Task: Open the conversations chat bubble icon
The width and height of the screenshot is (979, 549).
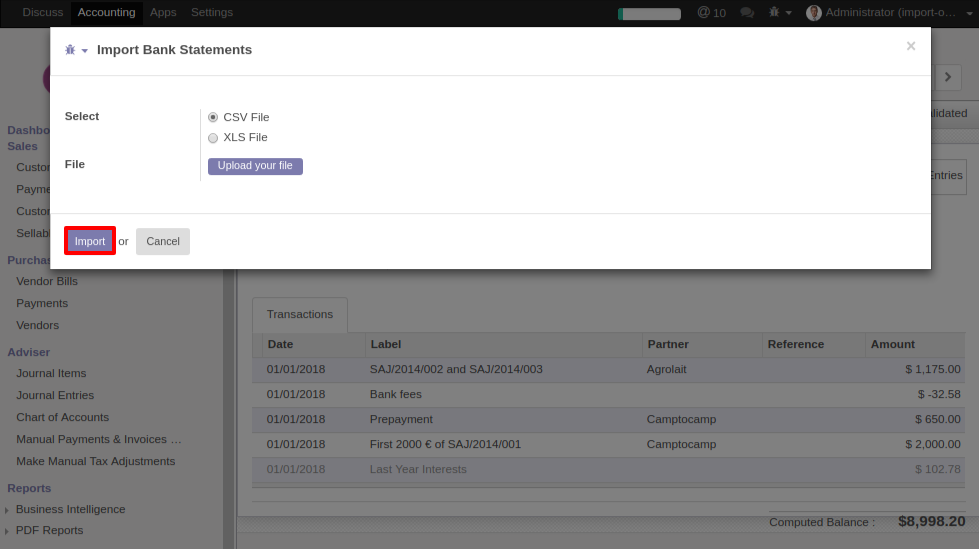Action: (x=747, y=13)
